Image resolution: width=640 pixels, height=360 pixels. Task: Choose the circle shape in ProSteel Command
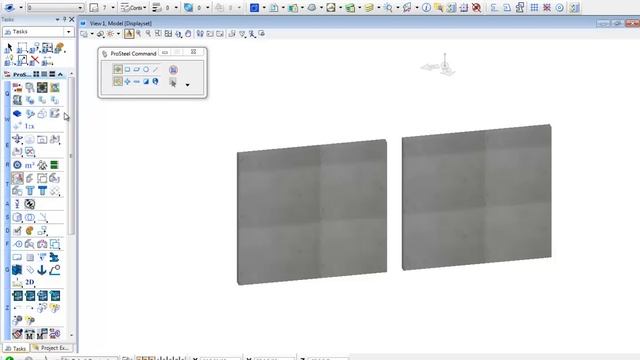pyautogui.click(x=146, y=70)
